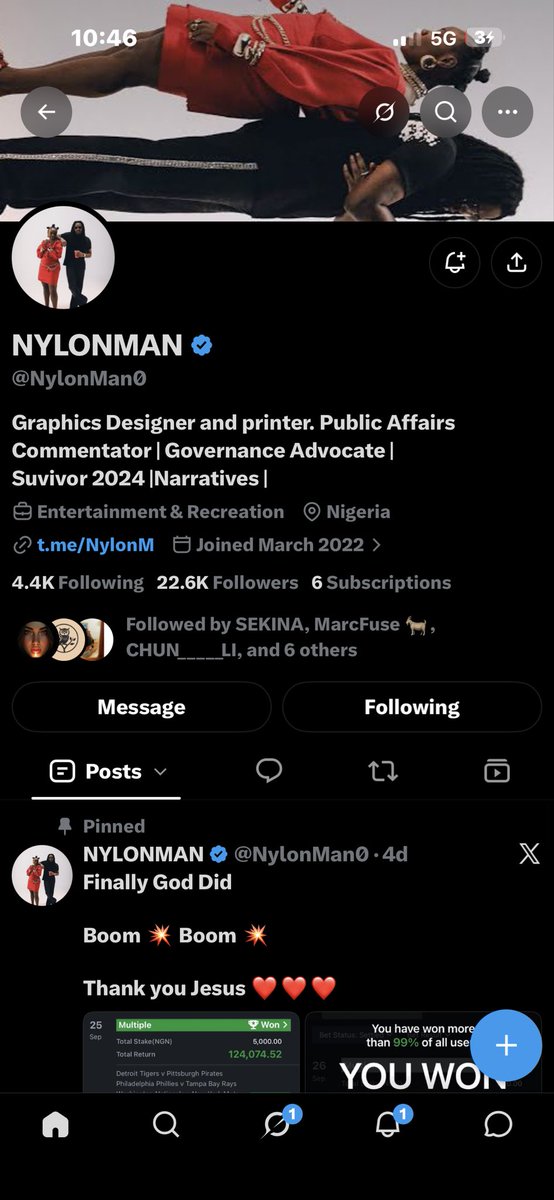Screen dimensions: 554x1200
Task: Switch to the Replies tab icon
Action: pyautogui.click(x=269, y=771)
